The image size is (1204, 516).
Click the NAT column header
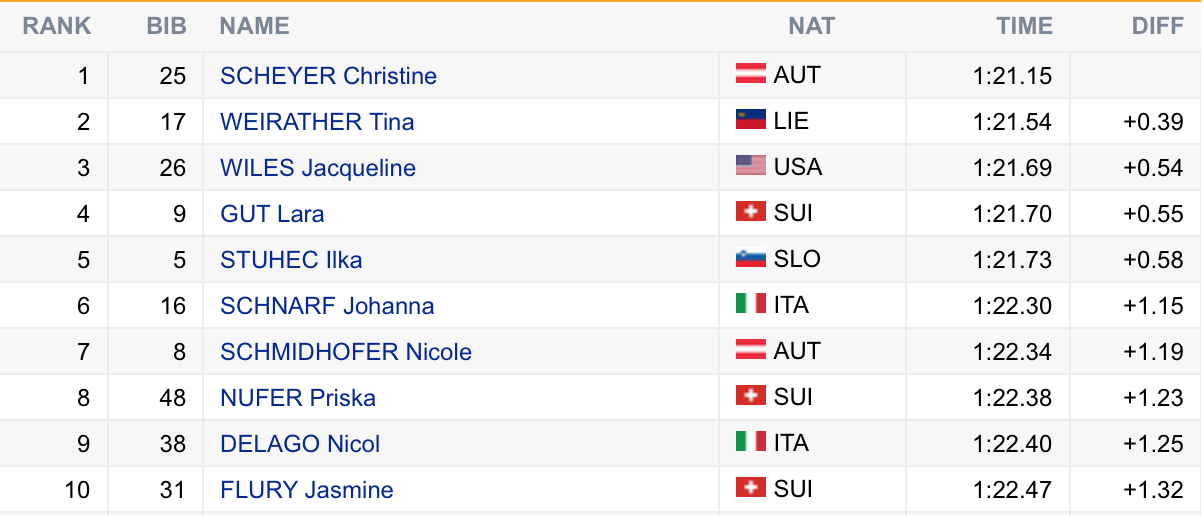811,27
